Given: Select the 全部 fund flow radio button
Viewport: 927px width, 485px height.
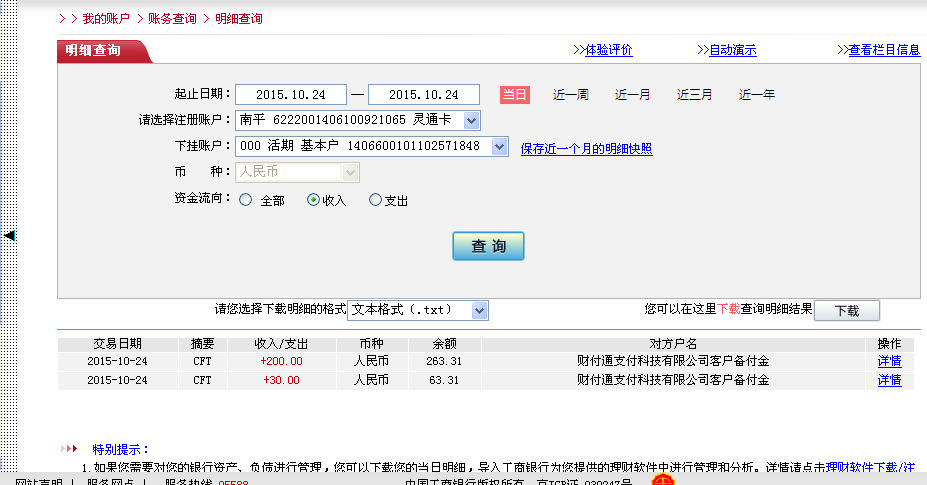Looking at the screenshot, I should point(246,200).
